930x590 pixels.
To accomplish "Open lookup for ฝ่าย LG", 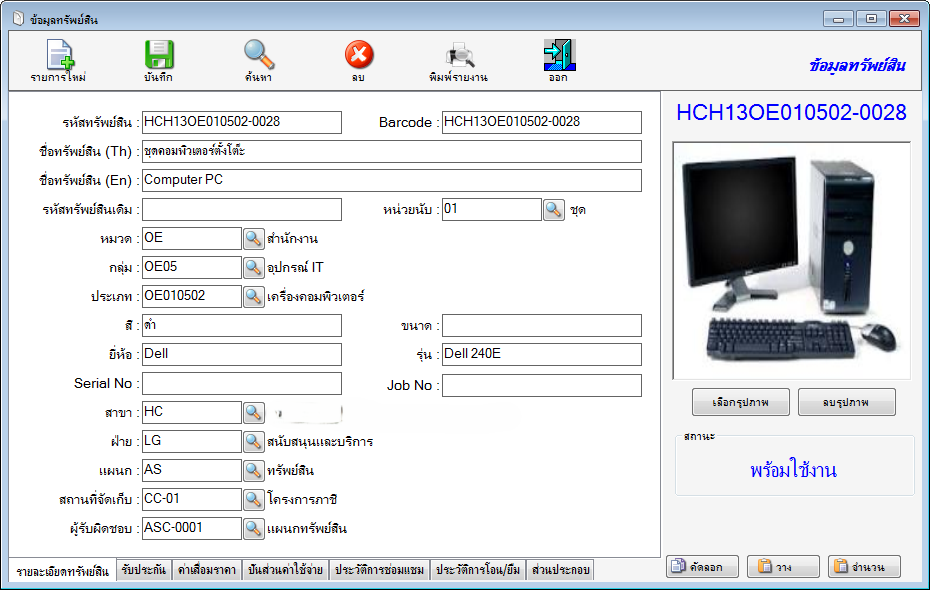I will [x=253, y=441].
